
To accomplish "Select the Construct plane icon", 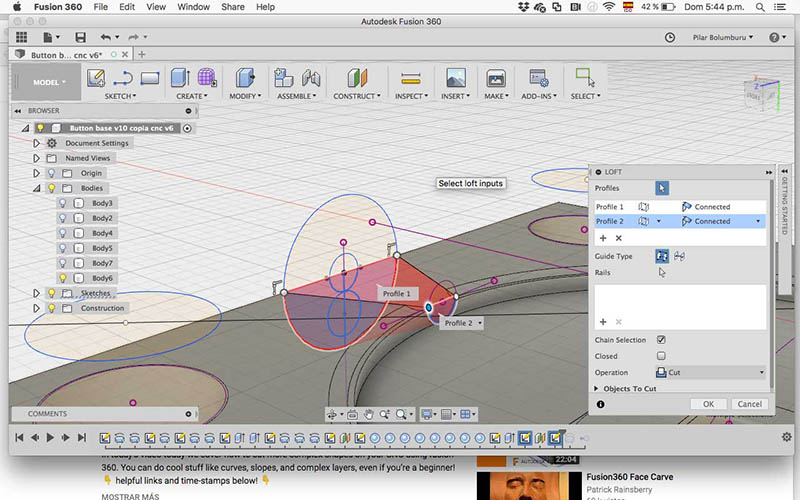I will coord(357,78).
